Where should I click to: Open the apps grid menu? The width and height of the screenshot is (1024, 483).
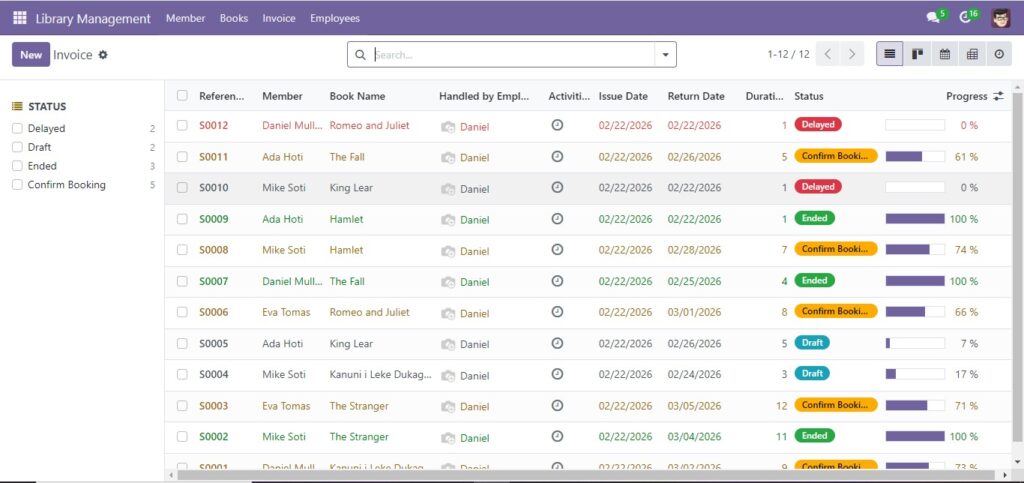pos(20,18)
